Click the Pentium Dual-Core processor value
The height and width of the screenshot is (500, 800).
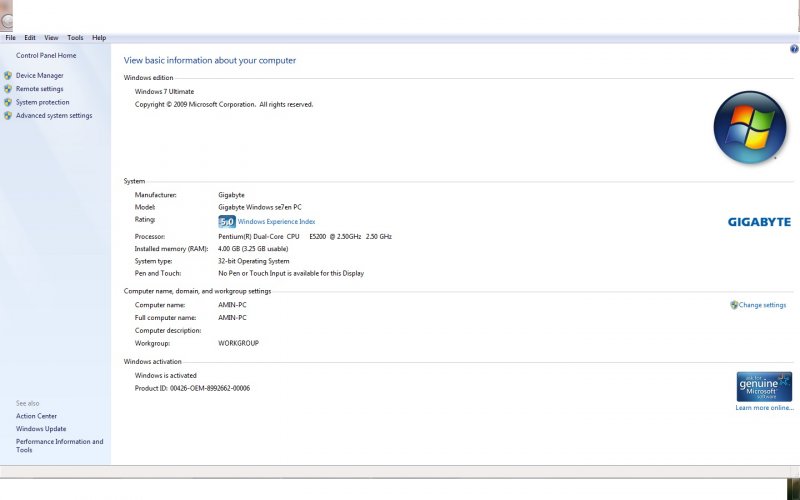(x=305, y=237)
